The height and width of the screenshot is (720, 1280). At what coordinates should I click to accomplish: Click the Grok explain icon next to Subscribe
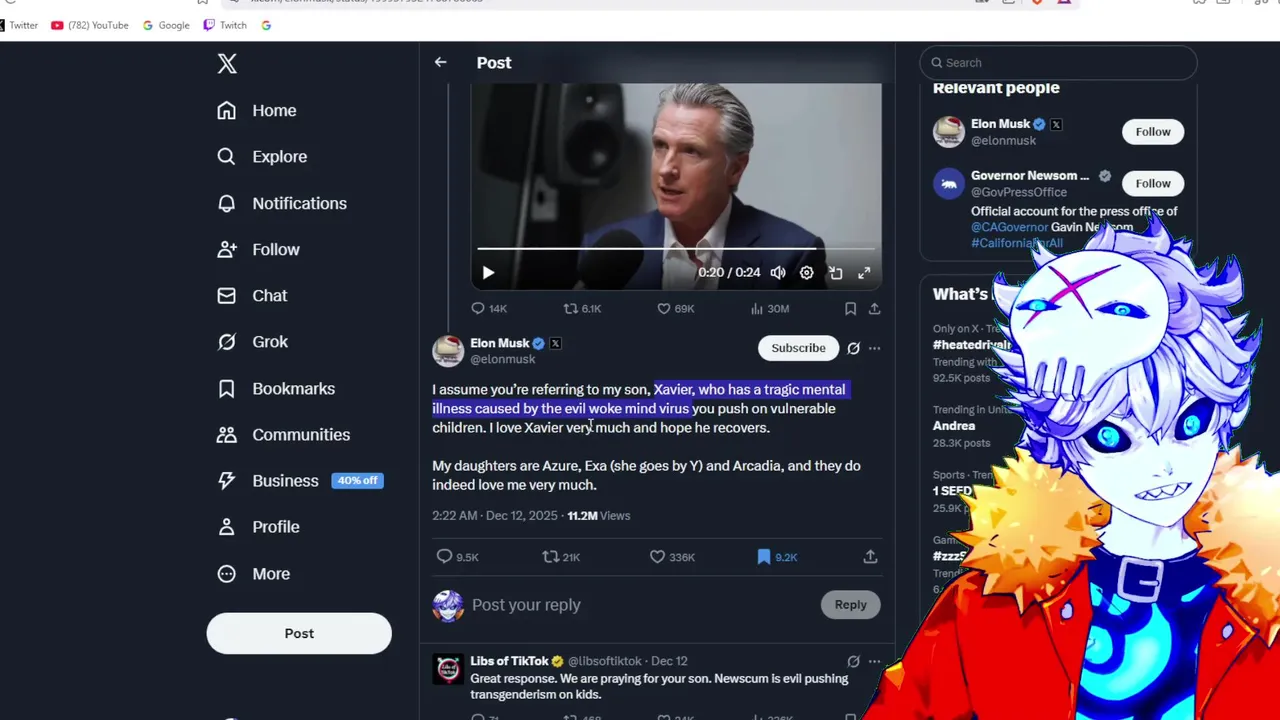pos(853,348)
